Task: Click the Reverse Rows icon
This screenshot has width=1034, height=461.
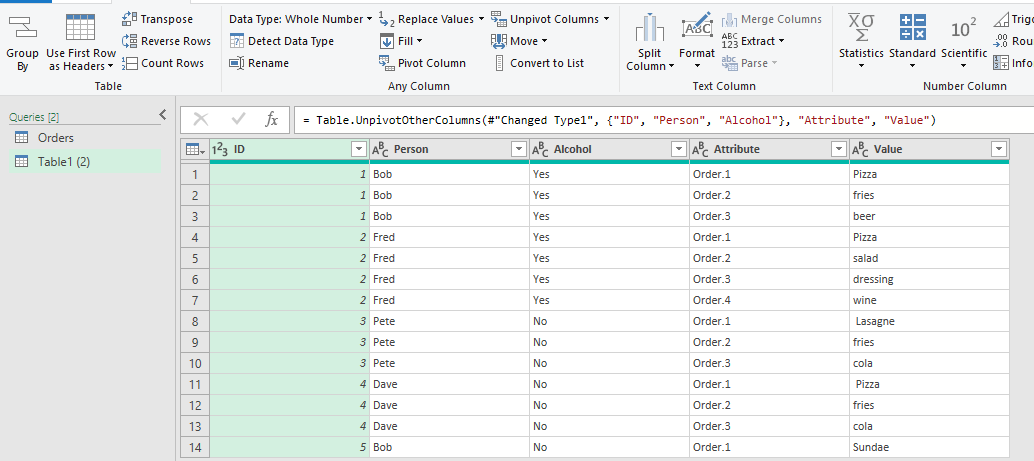Action: point(130,41)
